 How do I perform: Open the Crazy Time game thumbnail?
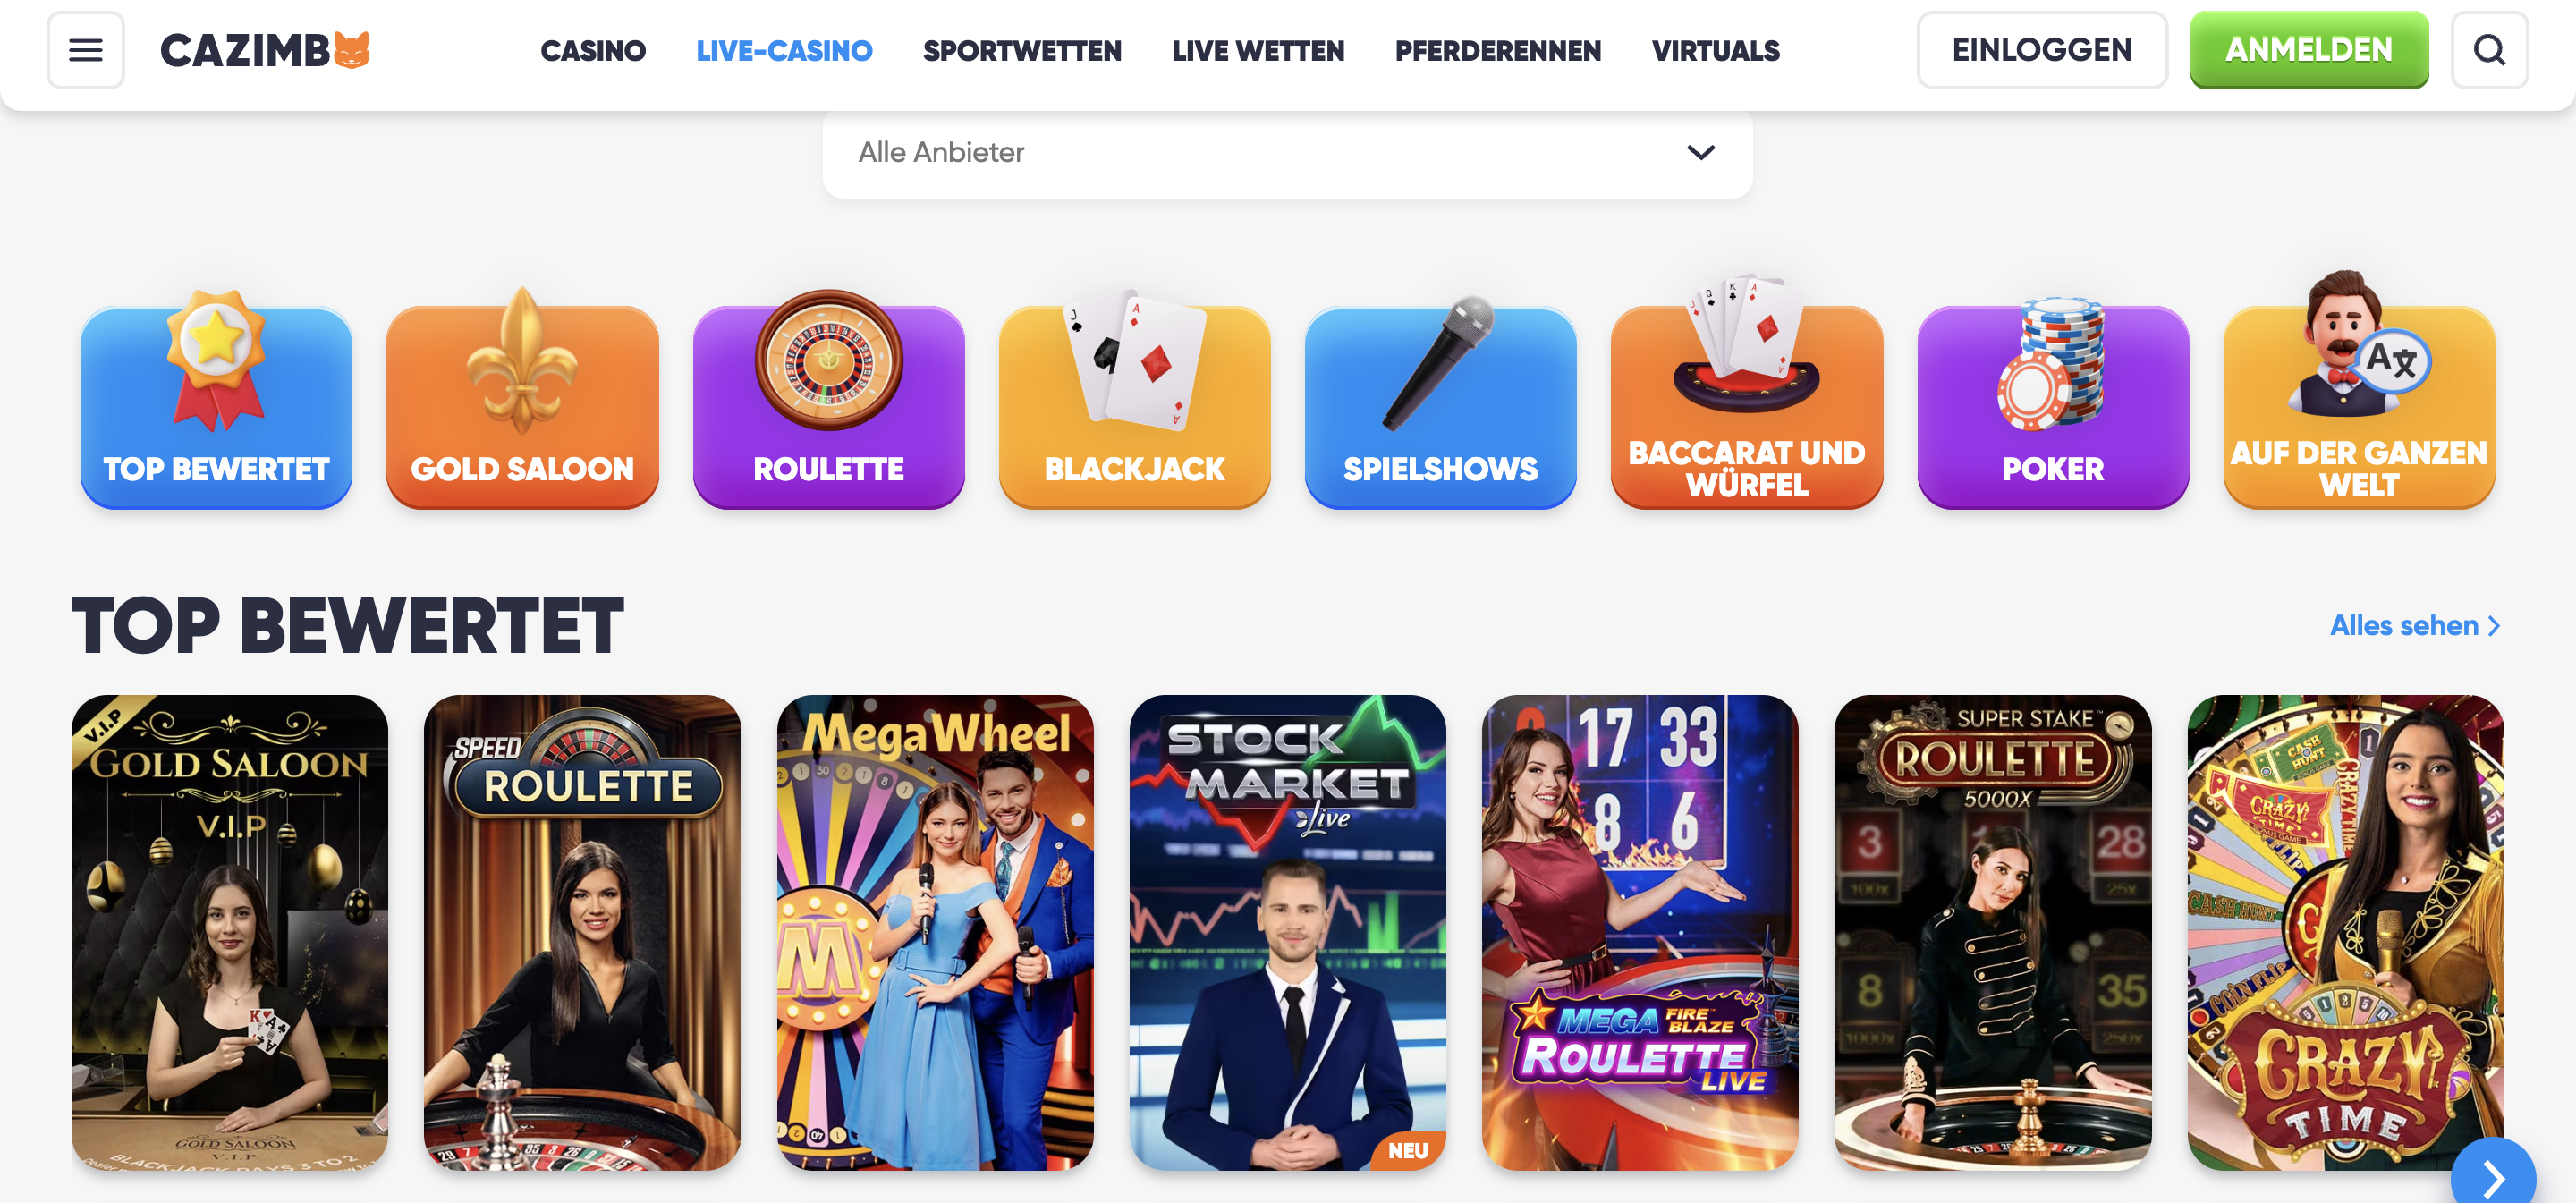click(x=2345, y=932)
